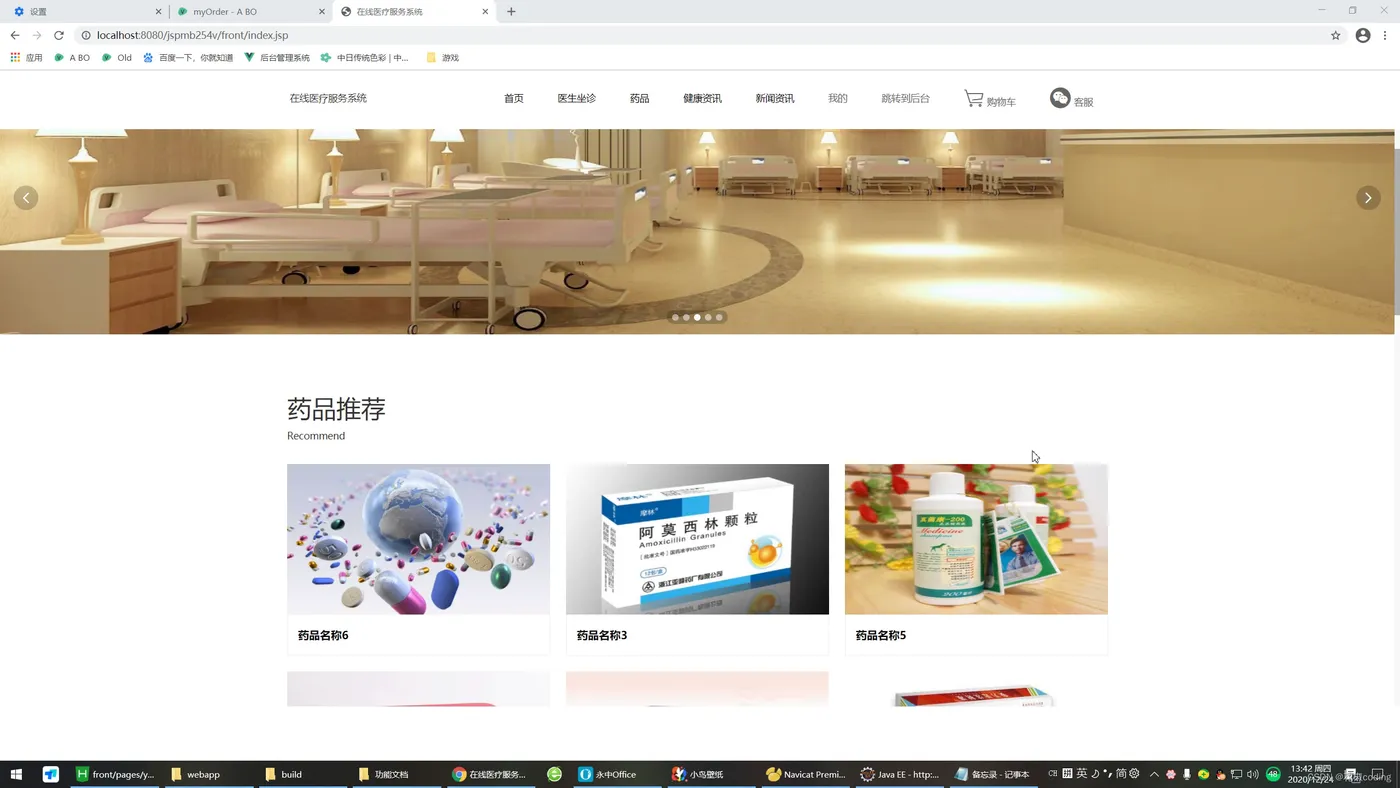
Task: Click the 药品名称5 product title
Action: click(881, 635)
